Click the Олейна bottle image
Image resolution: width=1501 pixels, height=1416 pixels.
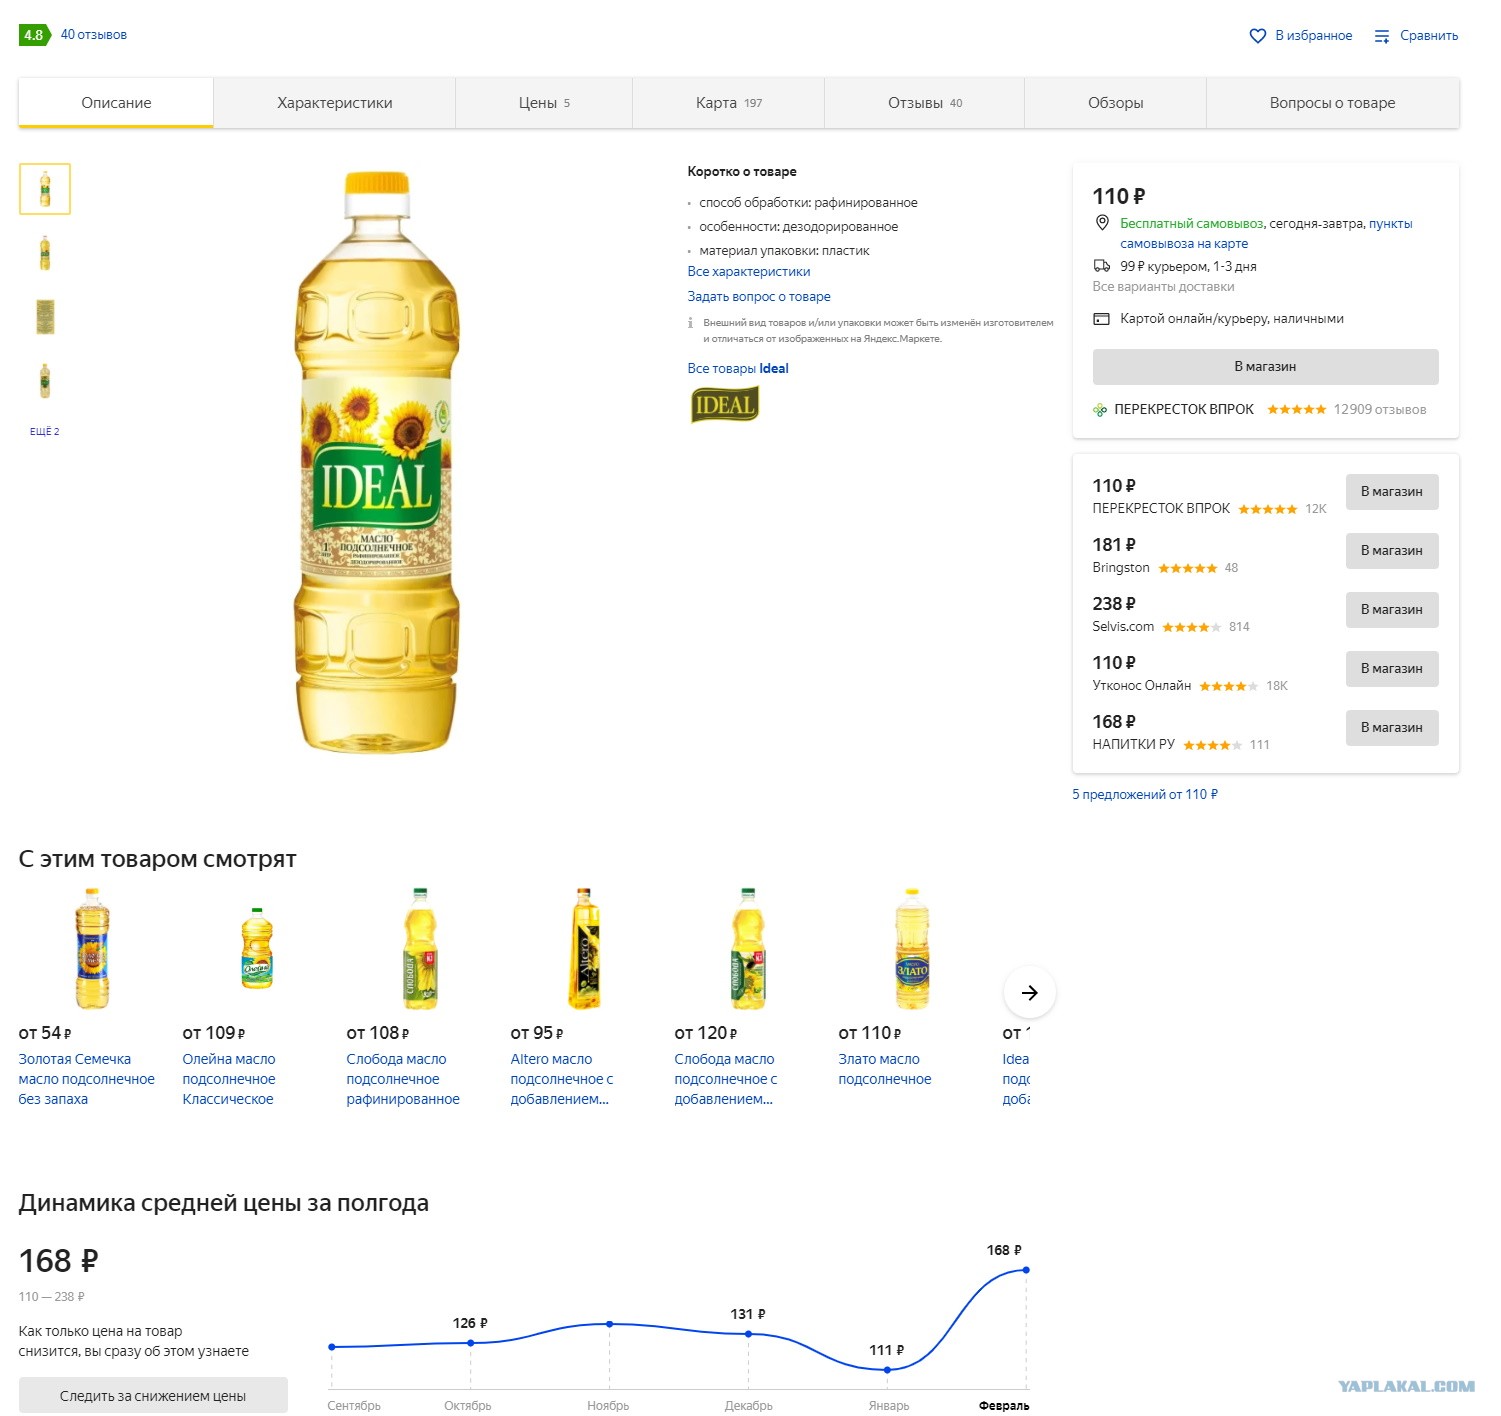tap(257, 948)
